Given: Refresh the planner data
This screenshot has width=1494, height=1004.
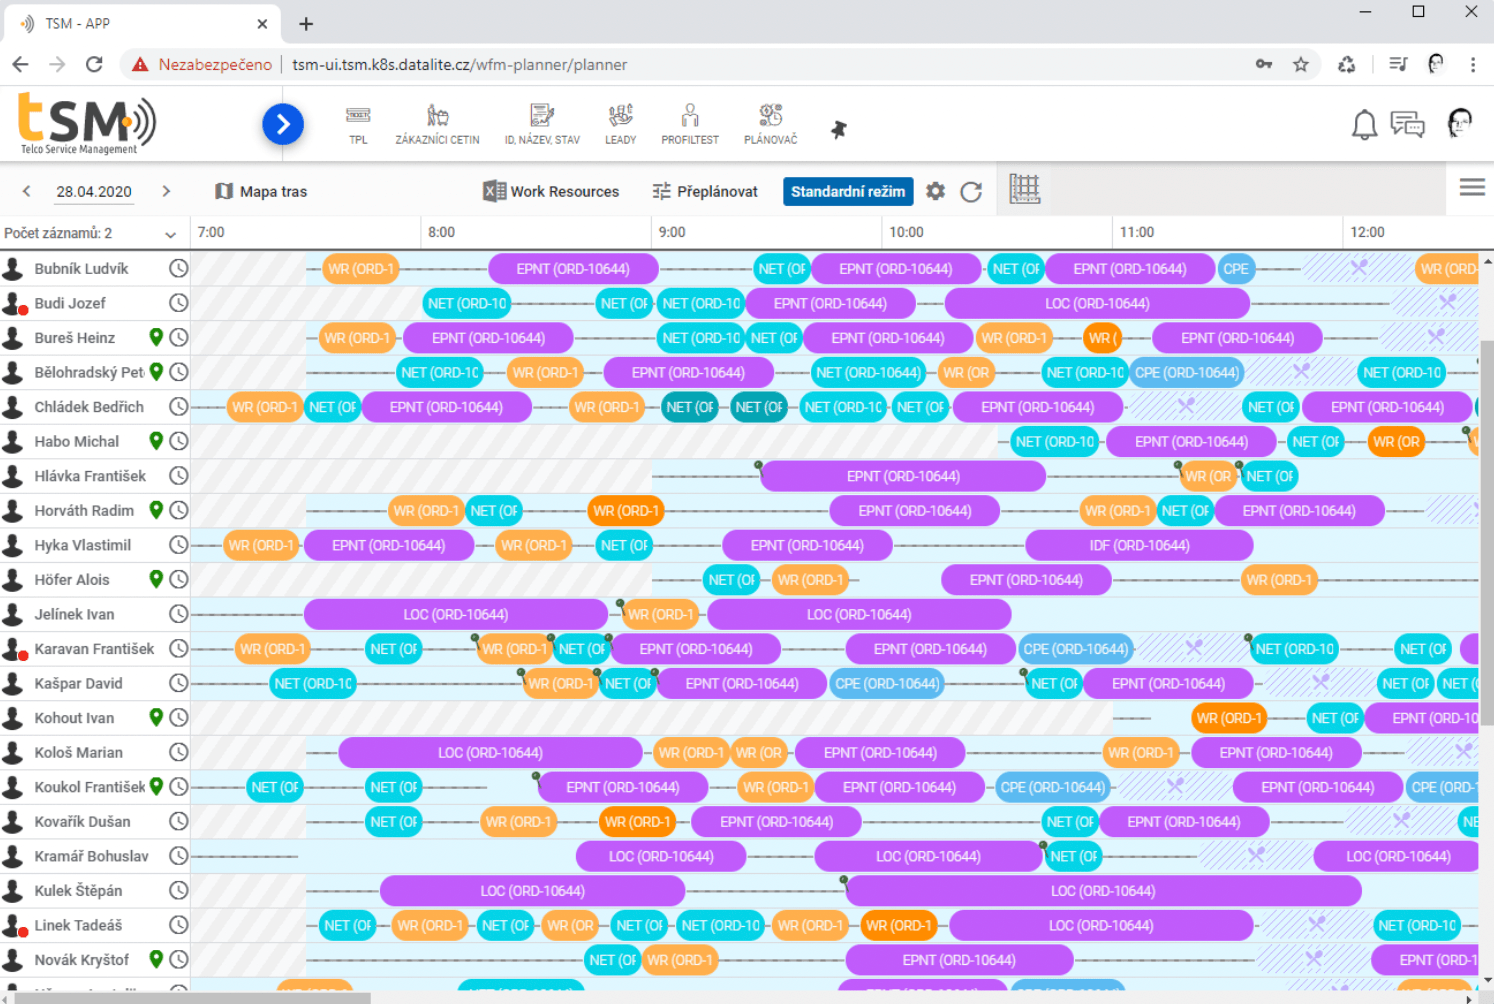Looking at the screenshot, I should tap(971, 191).
